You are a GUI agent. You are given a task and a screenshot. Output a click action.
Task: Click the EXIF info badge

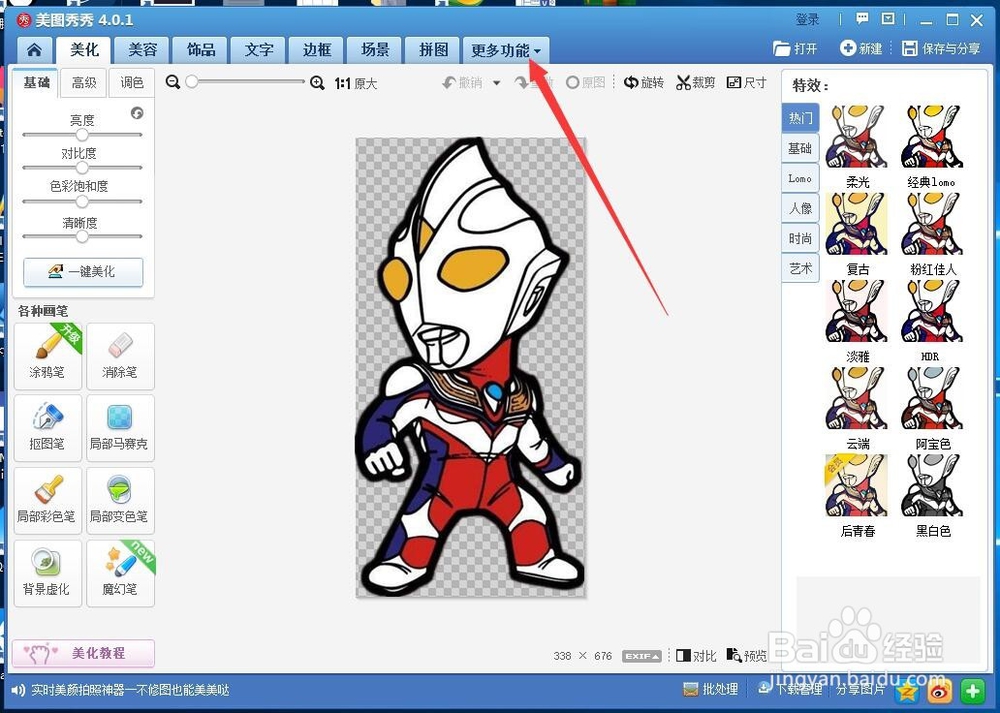[x=642, y=656]
